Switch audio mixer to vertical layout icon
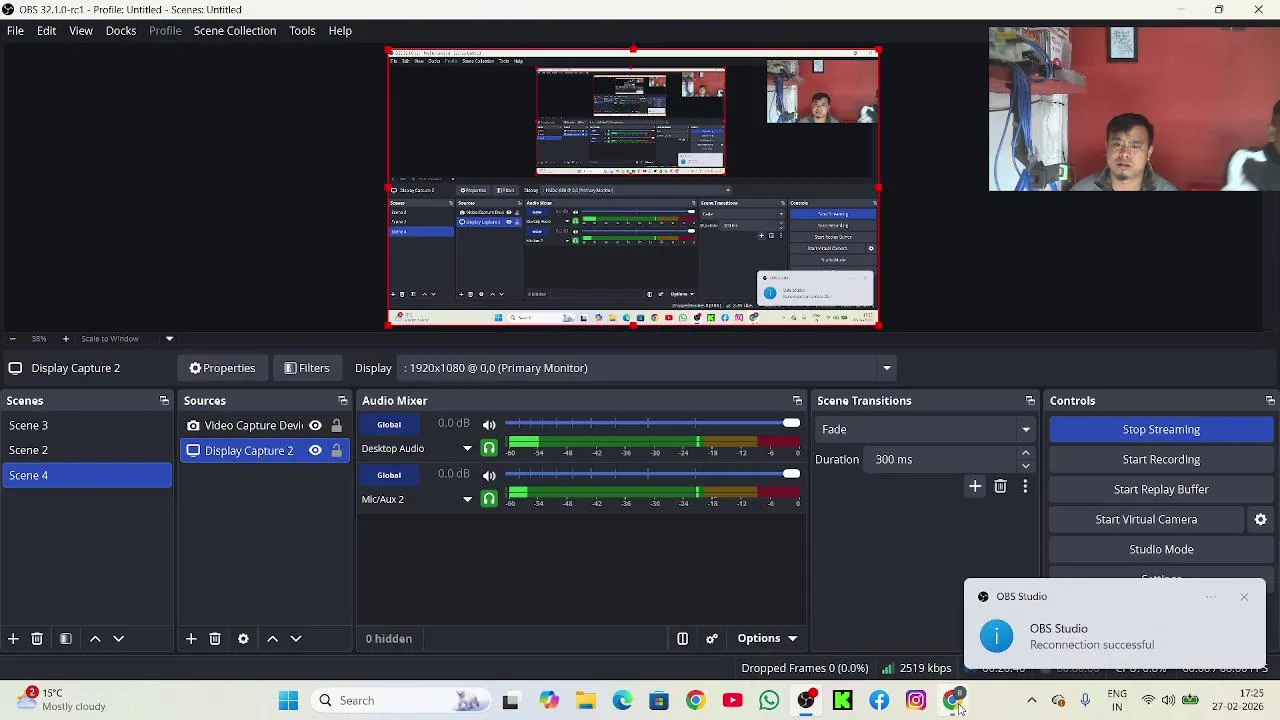This screenshot has width=1280, height=720. [x=682, y=638]
